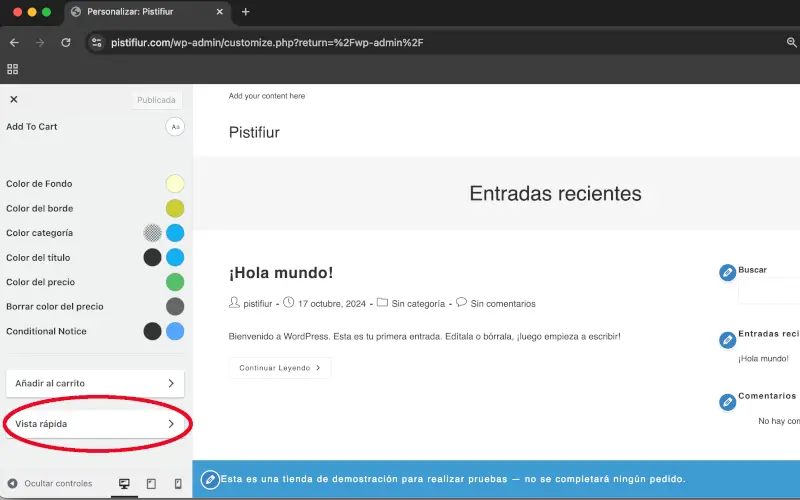The width and height of the screenshot is (800, 500).
Task: Open the ¡Hola mundo! post title
Action: tap(281, 272)
